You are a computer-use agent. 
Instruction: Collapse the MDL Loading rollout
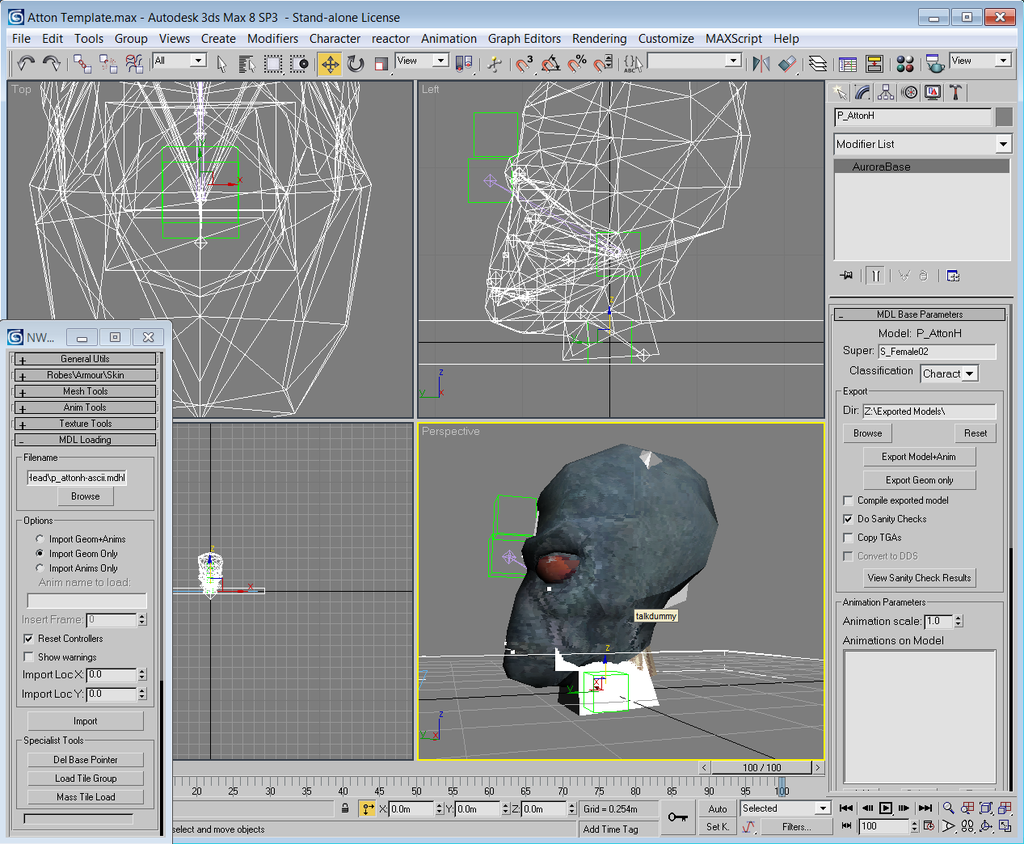(x=85, y=440)
